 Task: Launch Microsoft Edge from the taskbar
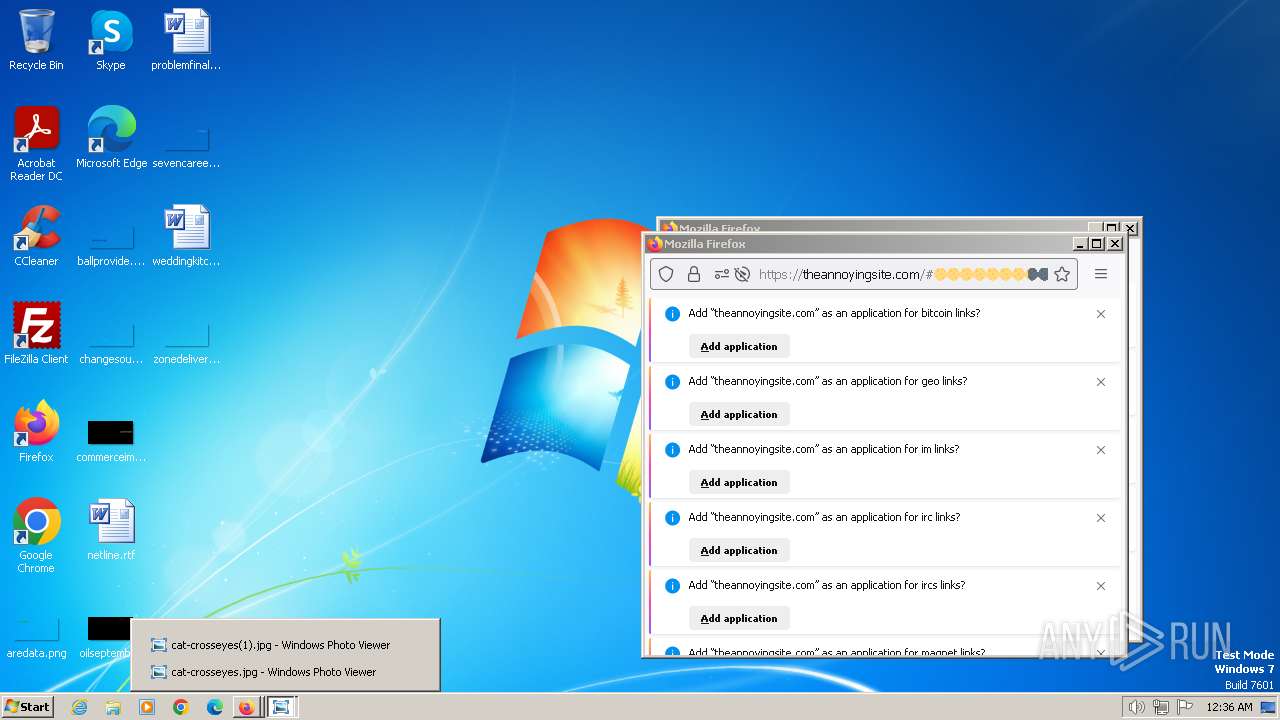click(214, 707)
